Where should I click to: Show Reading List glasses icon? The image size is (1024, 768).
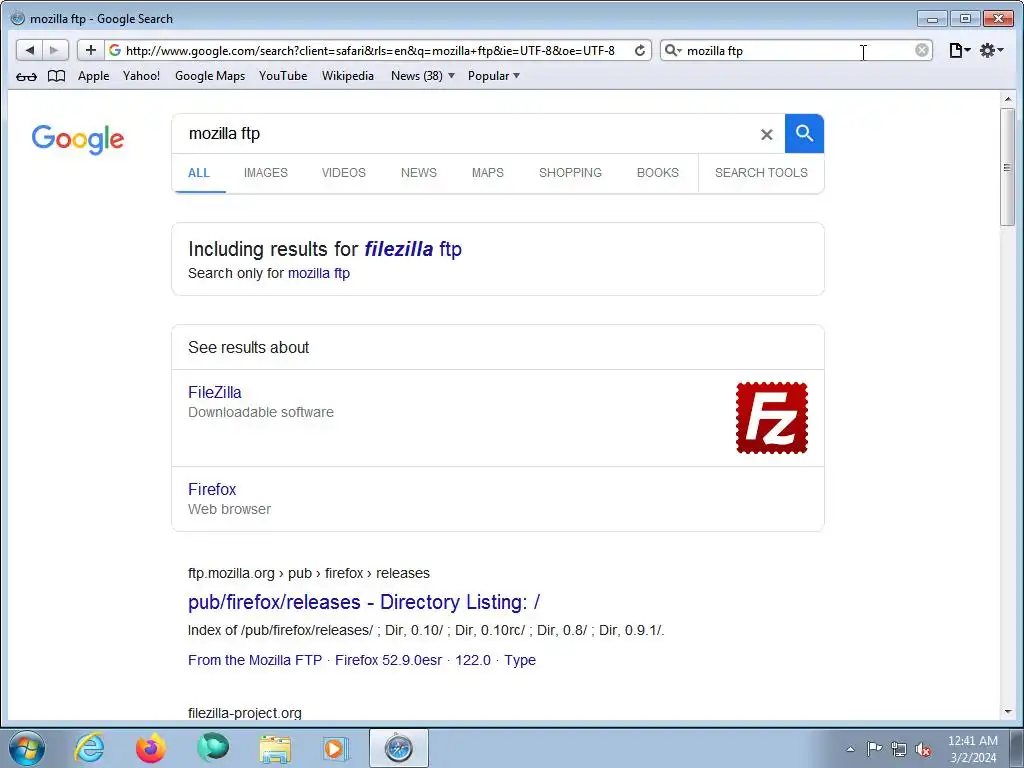[26, 76]
